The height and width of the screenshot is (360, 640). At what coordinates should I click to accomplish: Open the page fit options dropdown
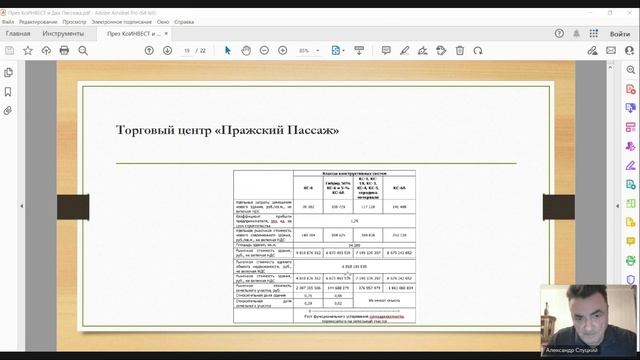pos(338,51)
